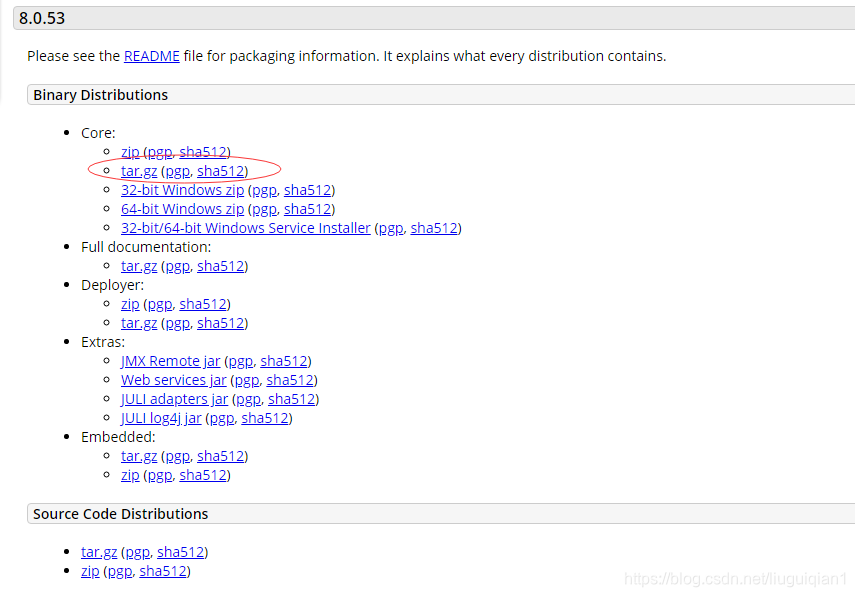855x597 pixels.
Task: Download the Core tar.gz distribution
Action: coord(139,171)
